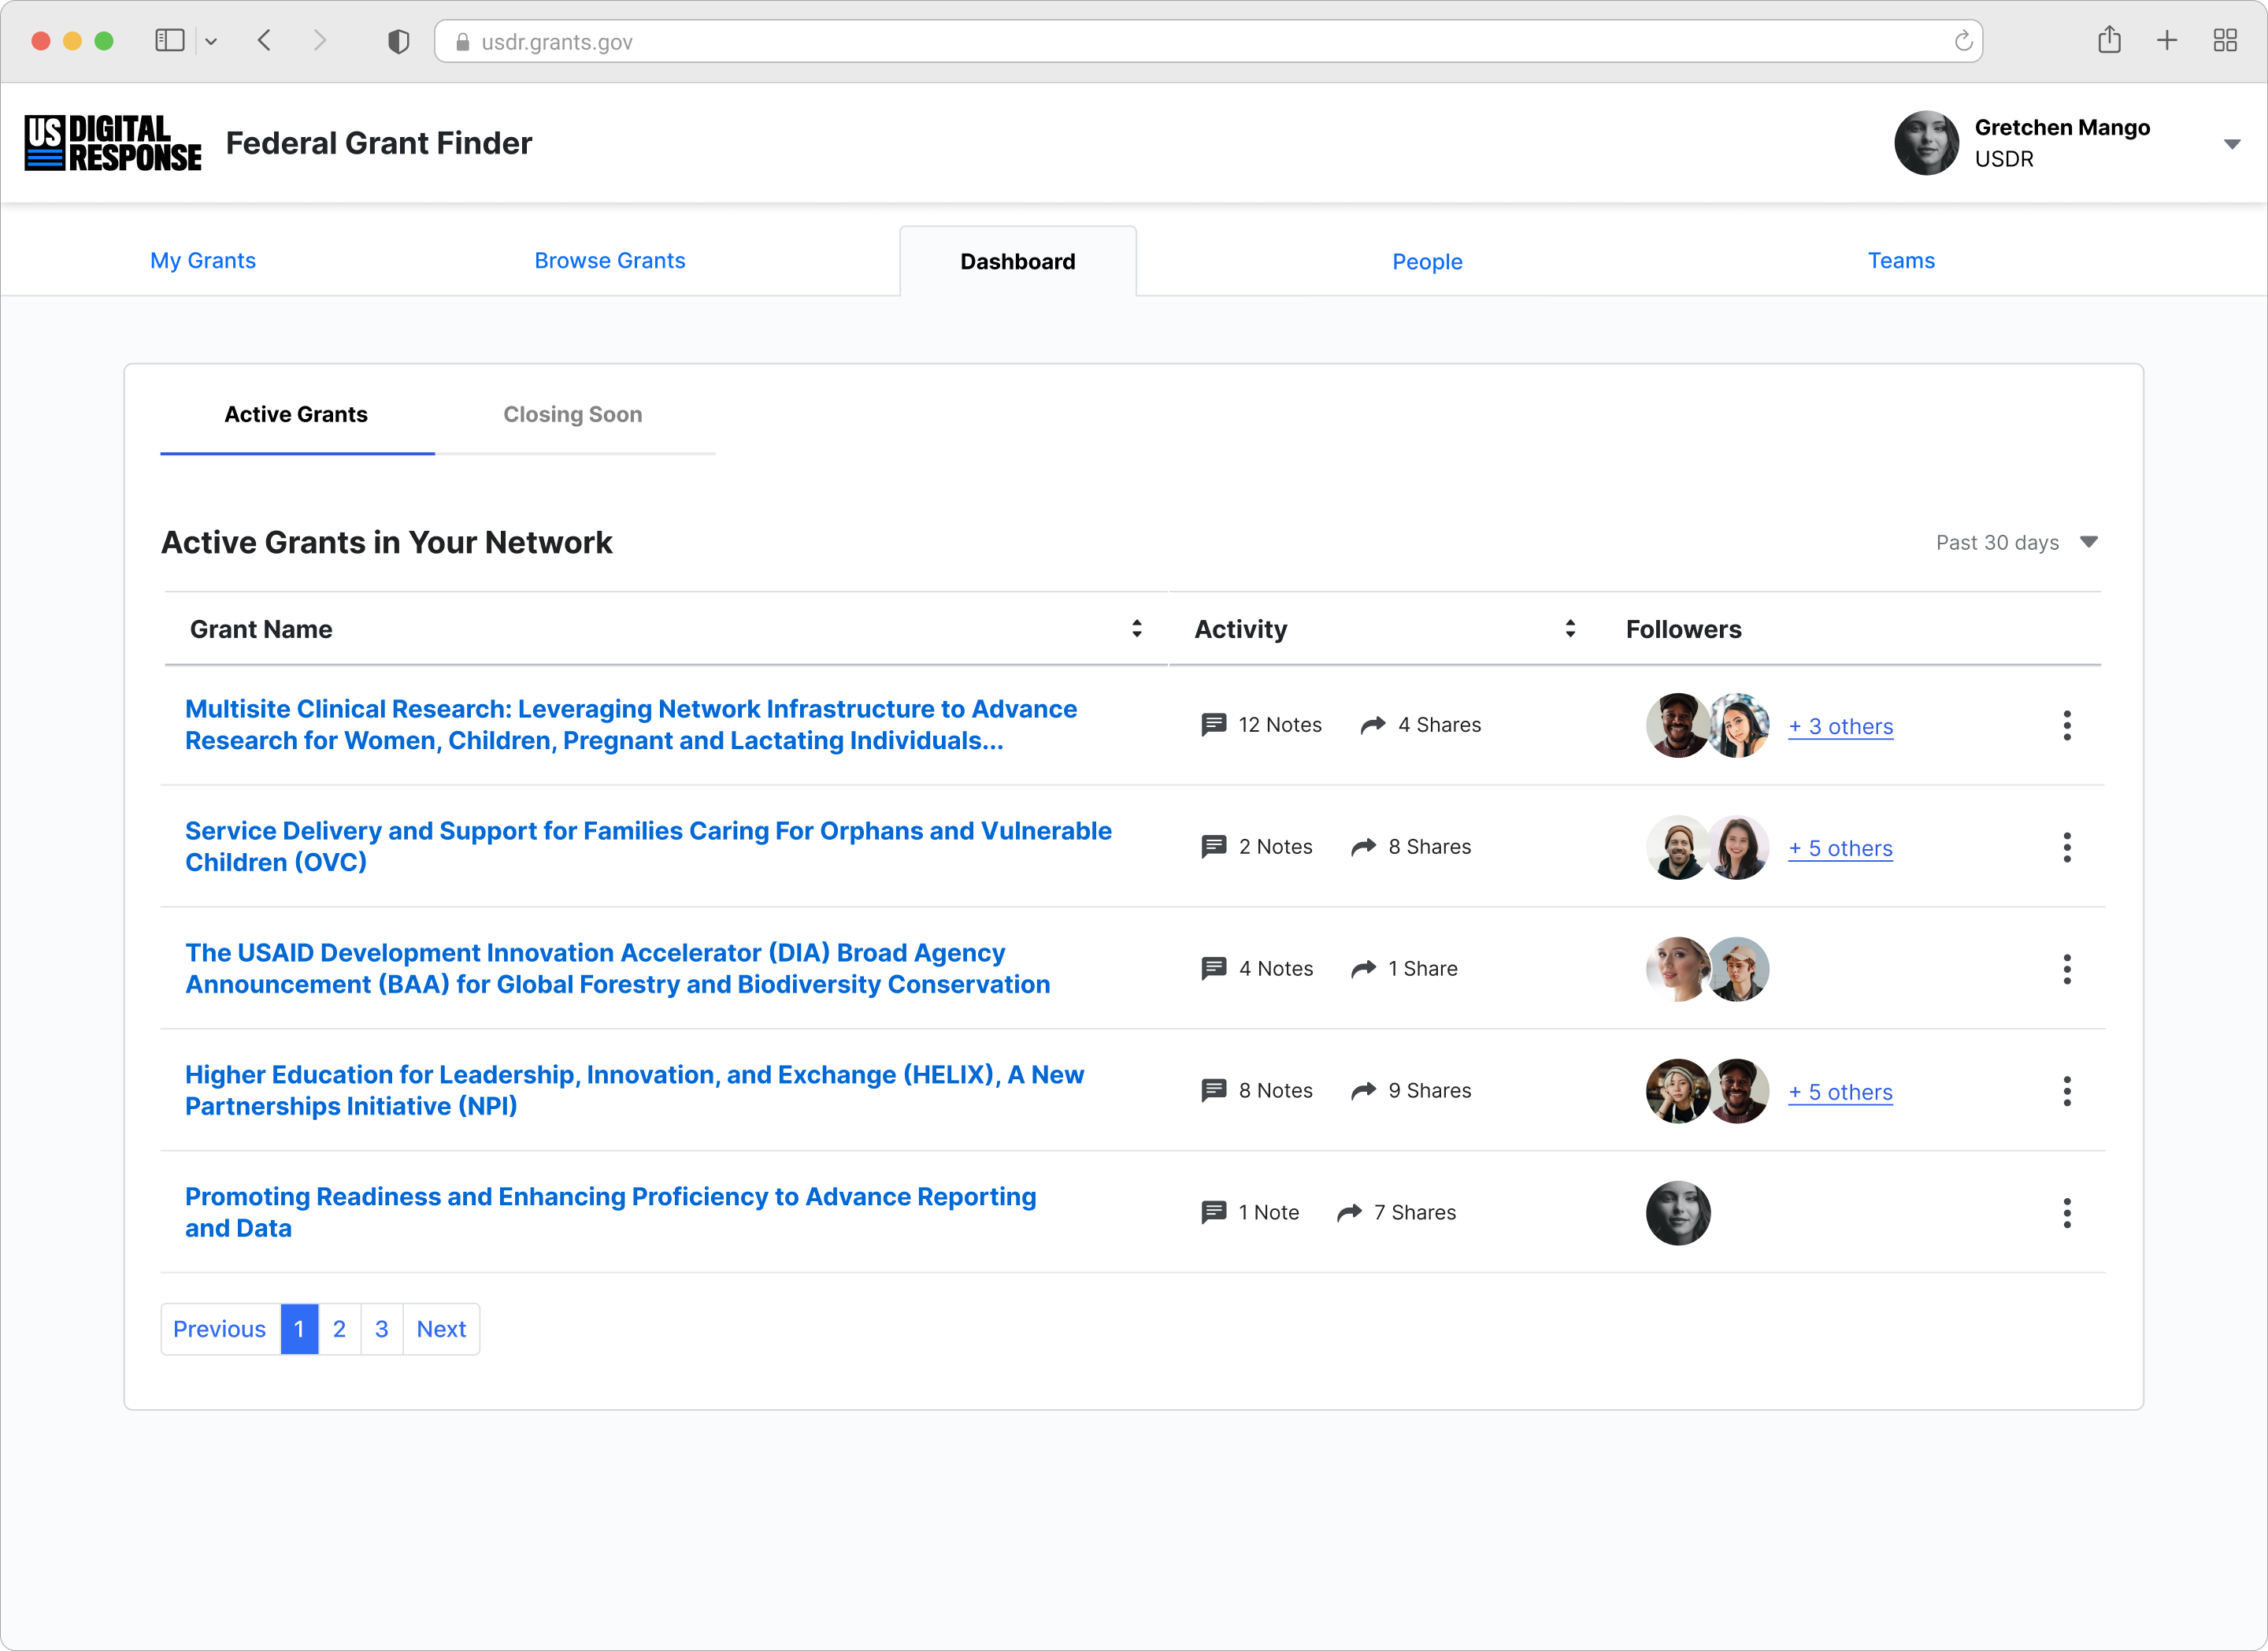Open the Teams navigation section
The image size is (2268, 1651).
pos(1900,261)
